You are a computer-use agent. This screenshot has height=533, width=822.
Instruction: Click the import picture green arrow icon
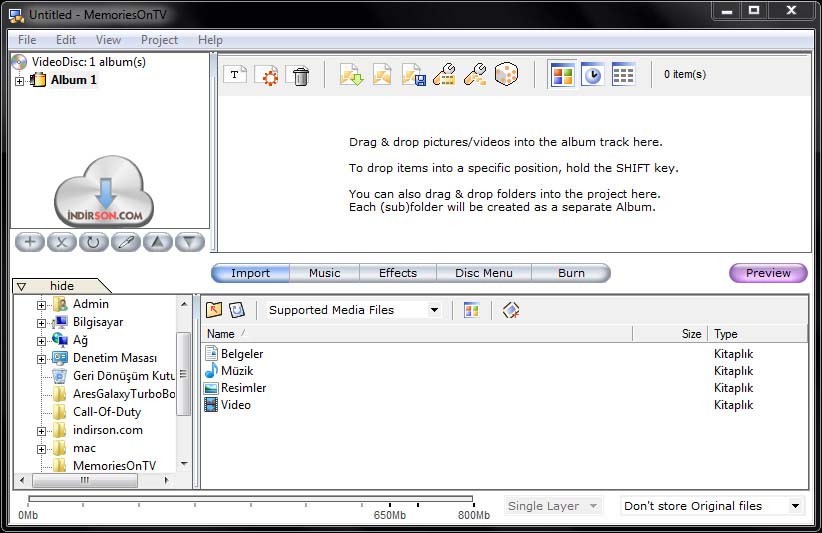pyautogui.click(x=351, y=74)
